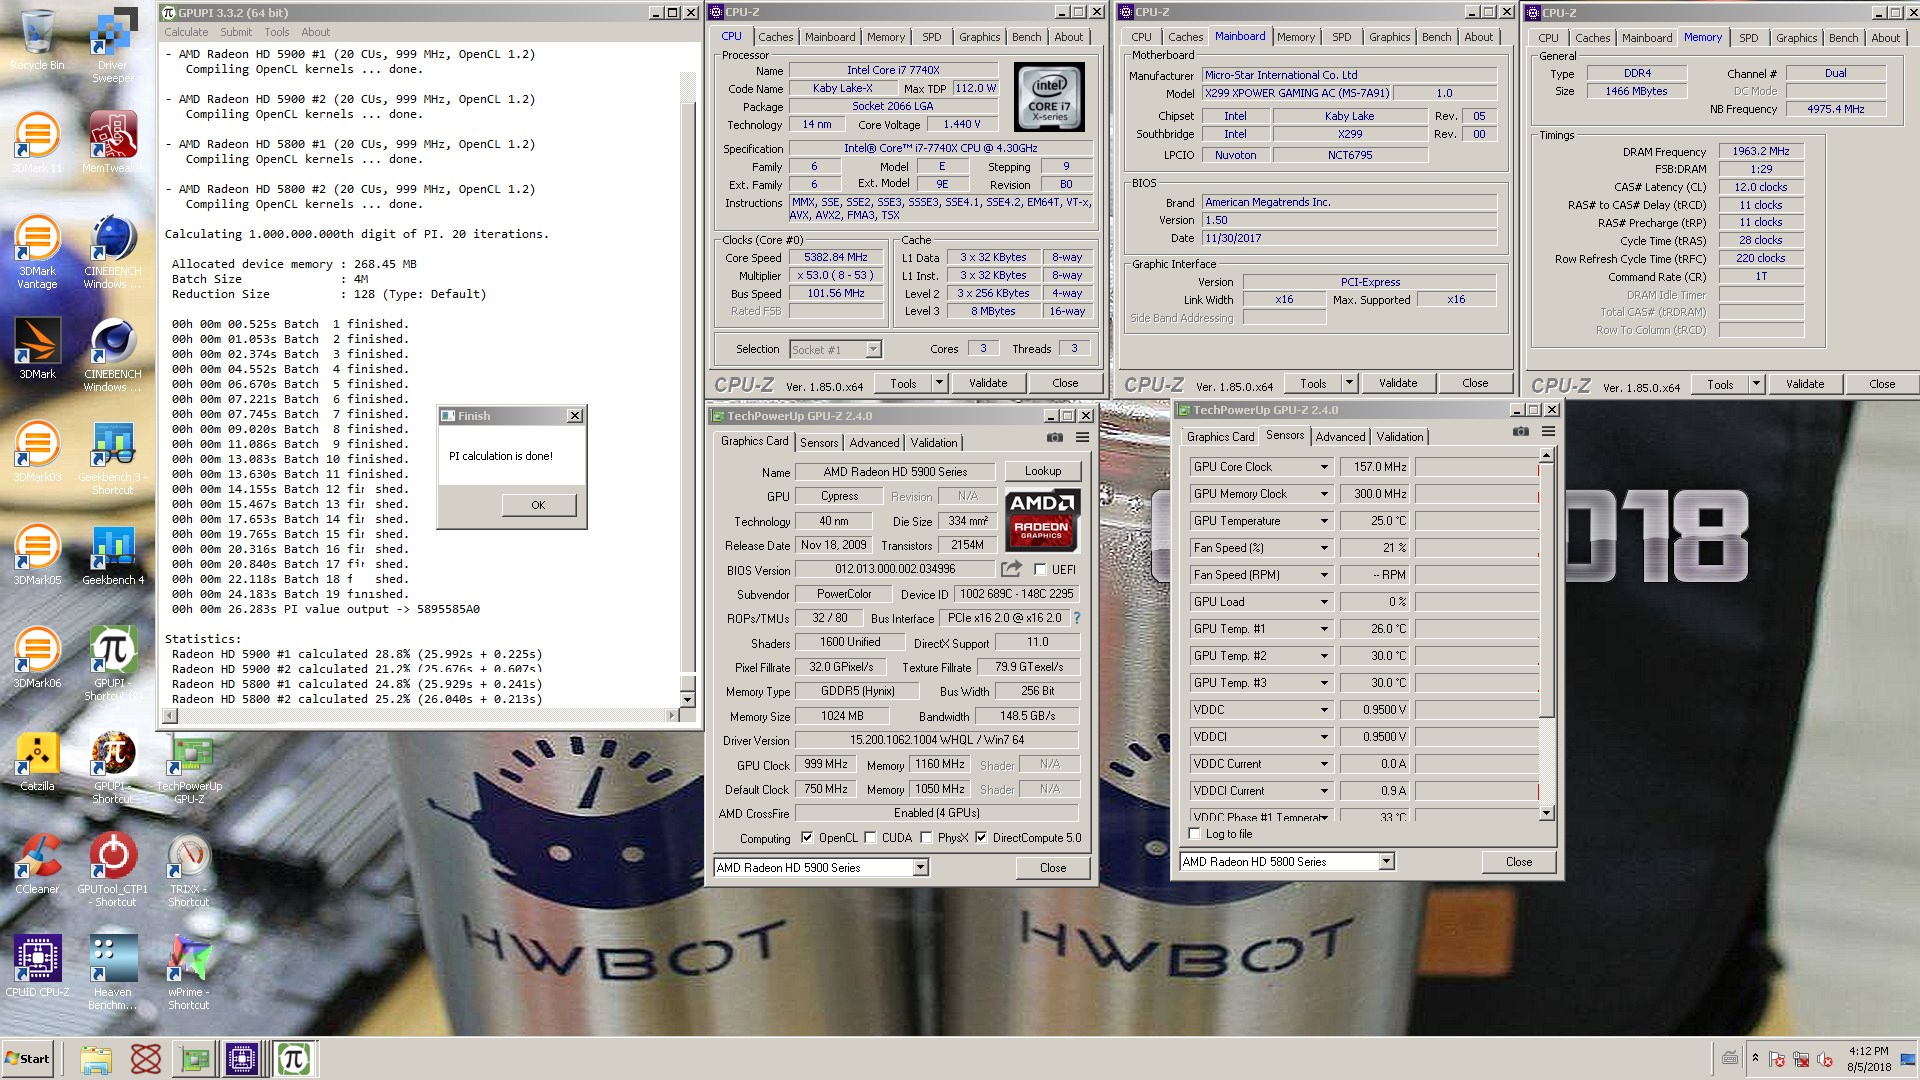Launch Geekbench 4 desktop icon

(113, 555)
